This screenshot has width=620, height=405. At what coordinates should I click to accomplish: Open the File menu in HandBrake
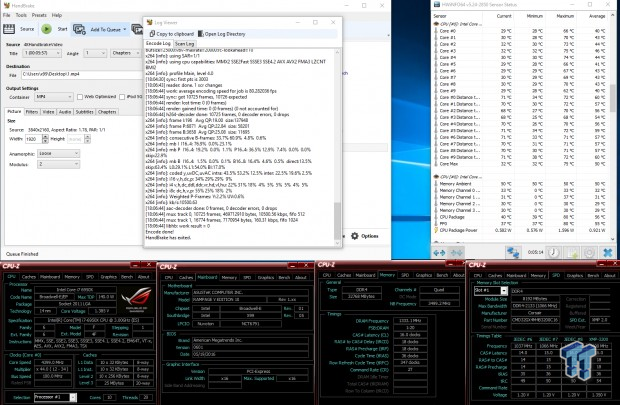(7, 15)
